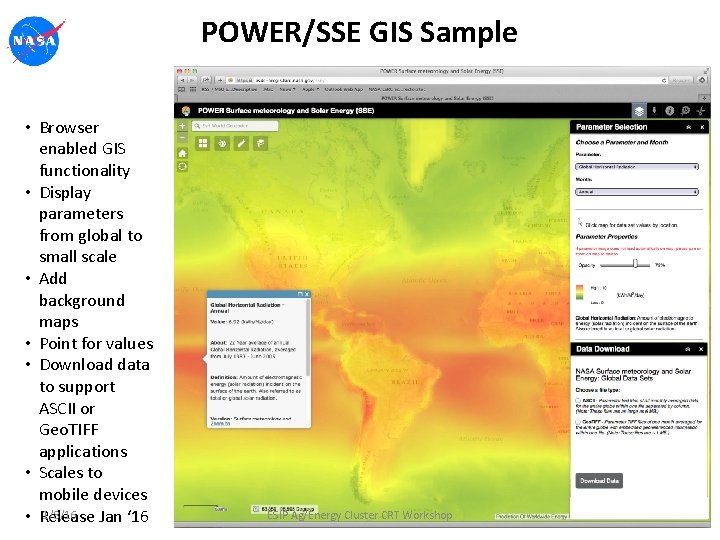Click the Parameter Properties heading
This screenshot has width=720, height=540.
point(607,237)
